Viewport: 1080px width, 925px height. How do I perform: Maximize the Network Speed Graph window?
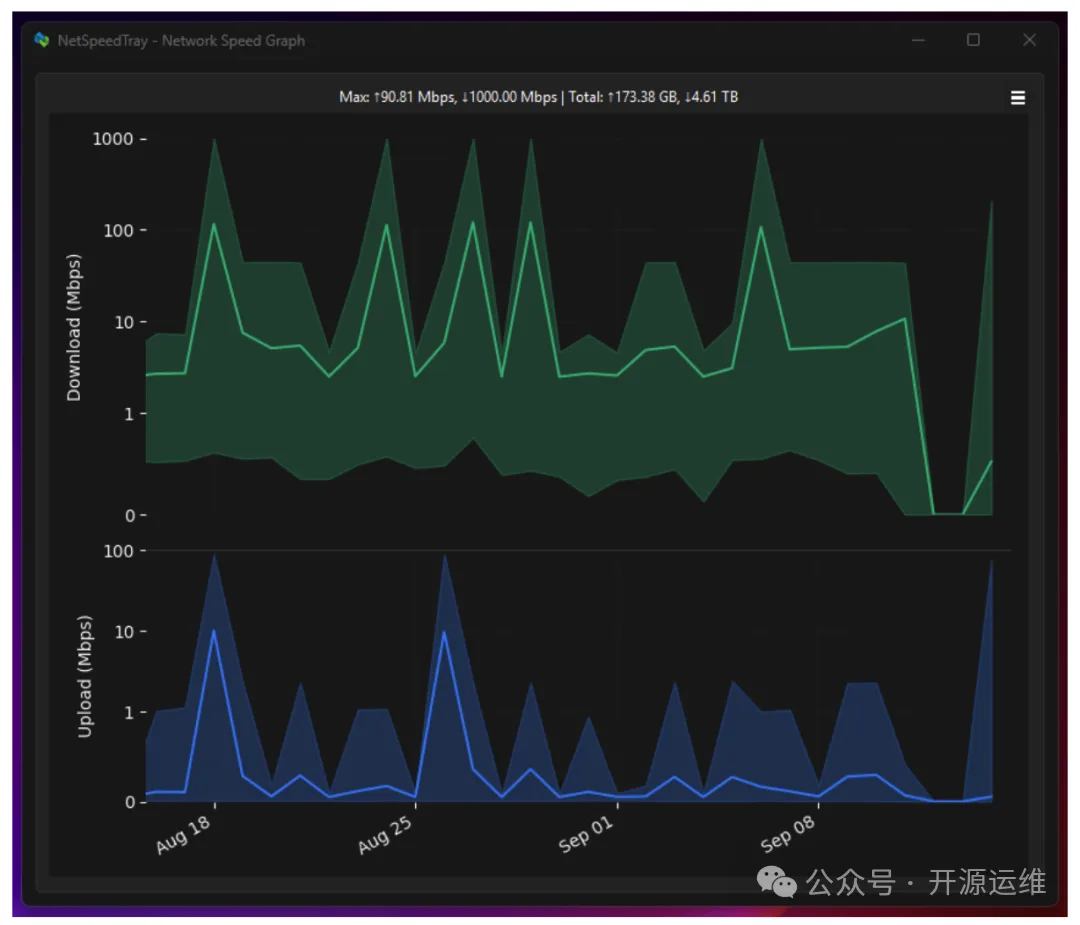click(x=973, y=40)
